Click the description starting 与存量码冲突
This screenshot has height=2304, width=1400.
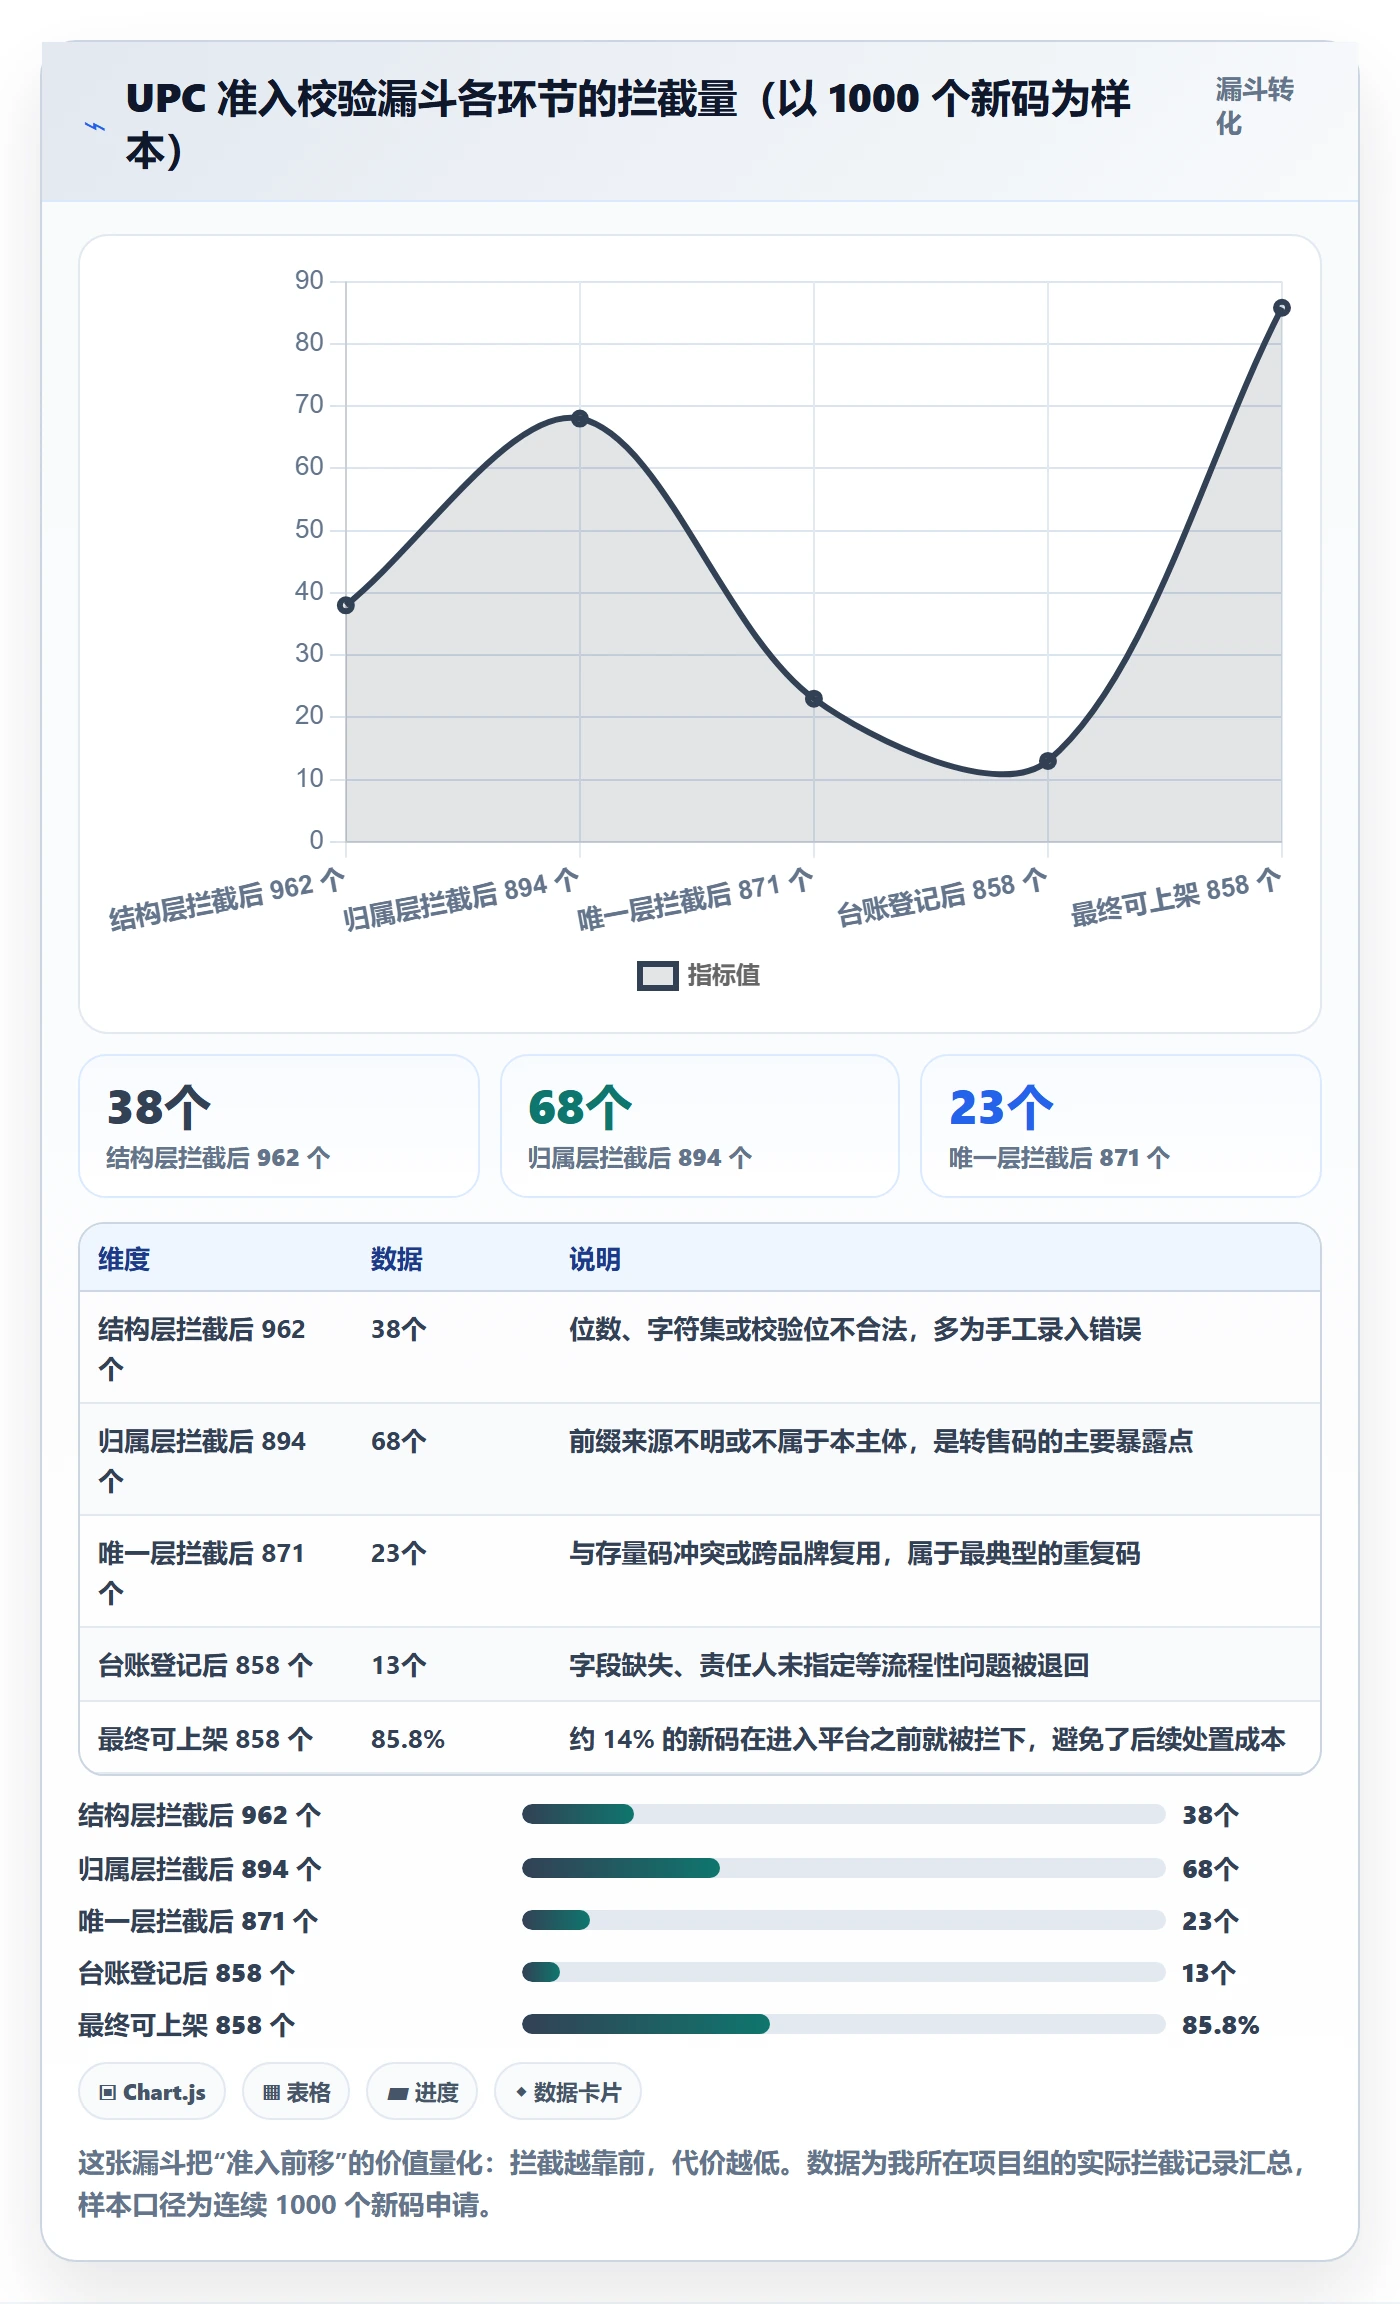point(855,1553)
